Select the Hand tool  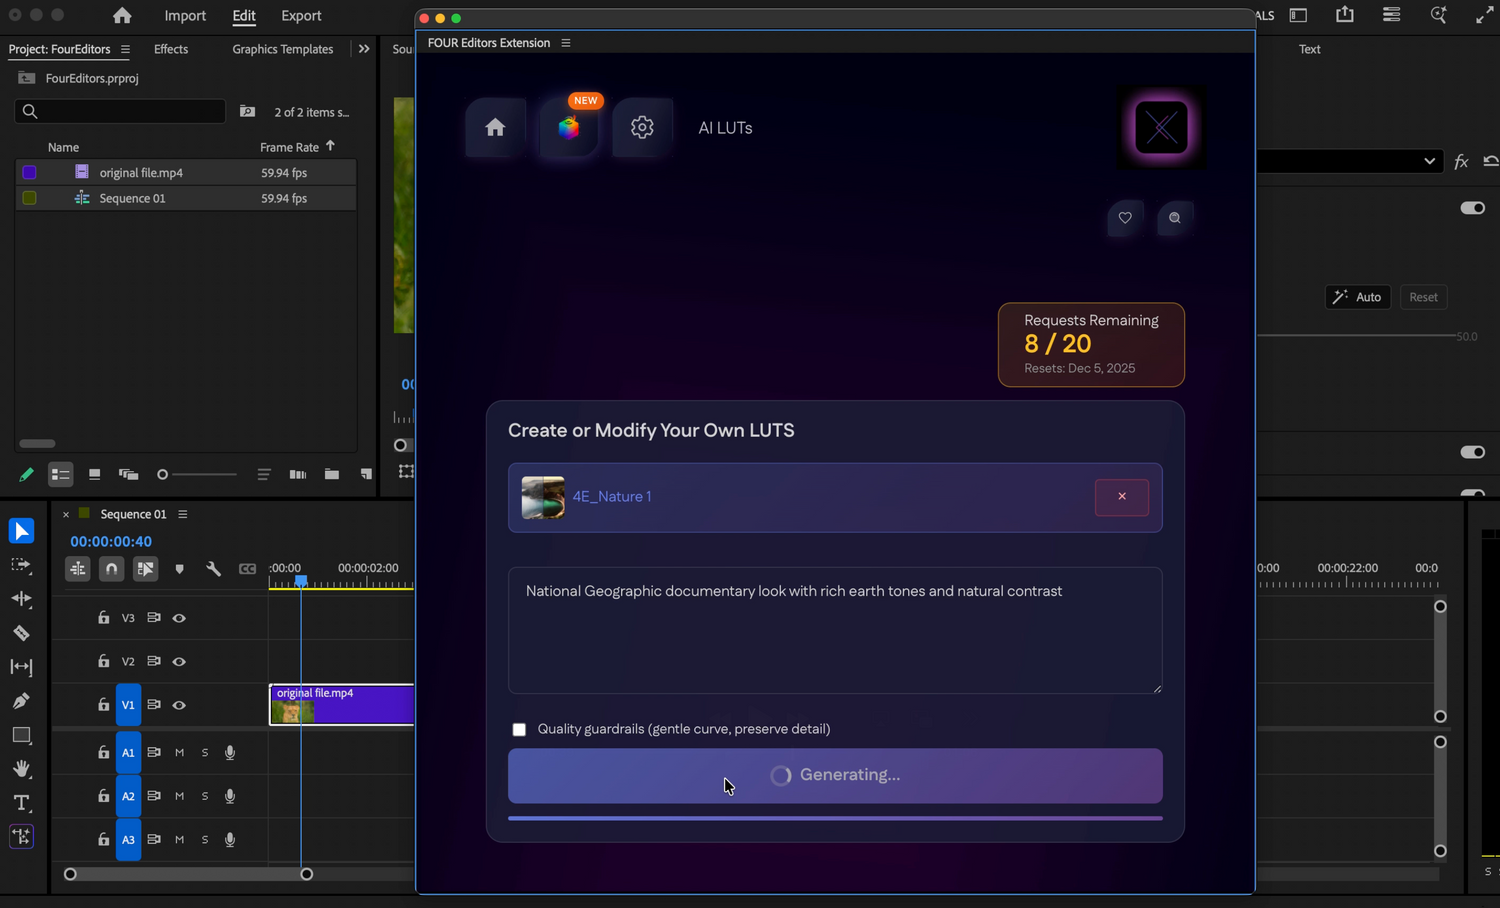[21, 769]
